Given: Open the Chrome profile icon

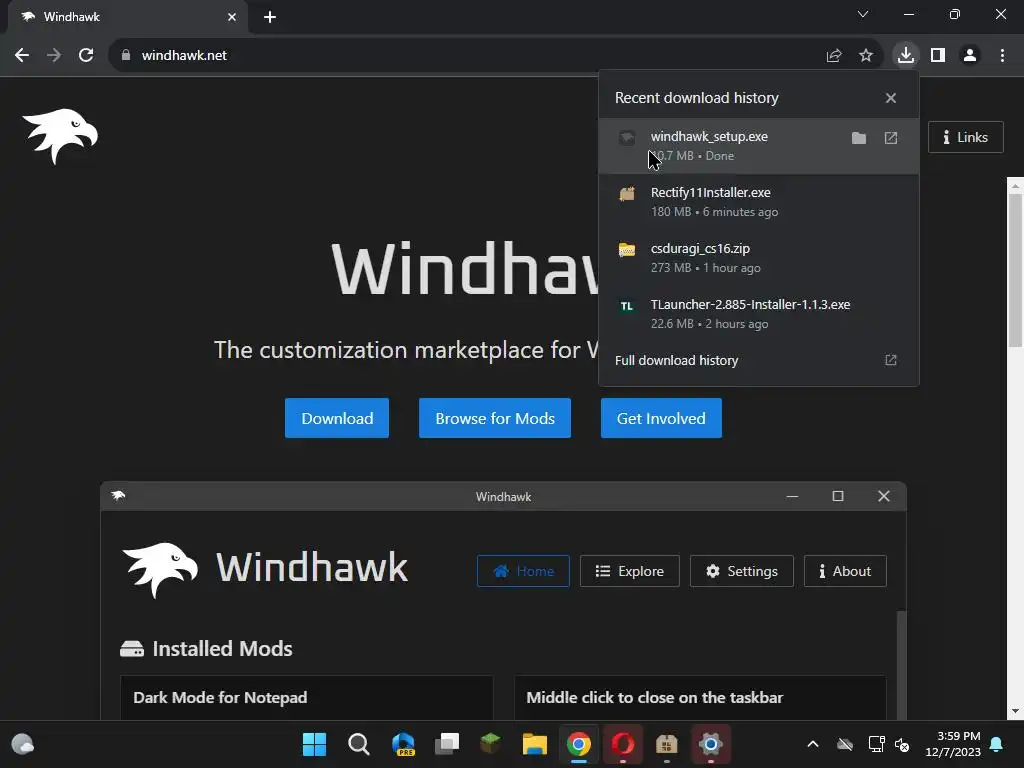Looking at the screenshot, I should [970, 56].
